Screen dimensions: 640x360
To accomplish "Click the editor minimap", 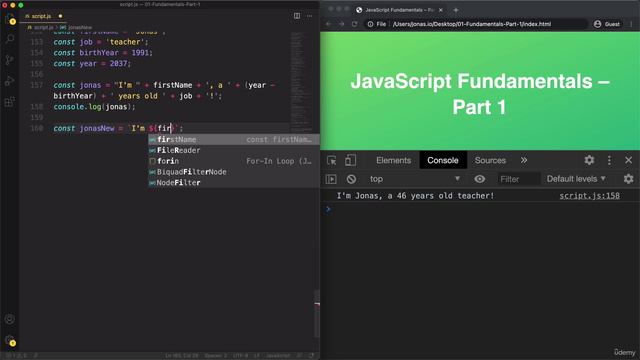I will pyautogui.click(x=301, y=82).
